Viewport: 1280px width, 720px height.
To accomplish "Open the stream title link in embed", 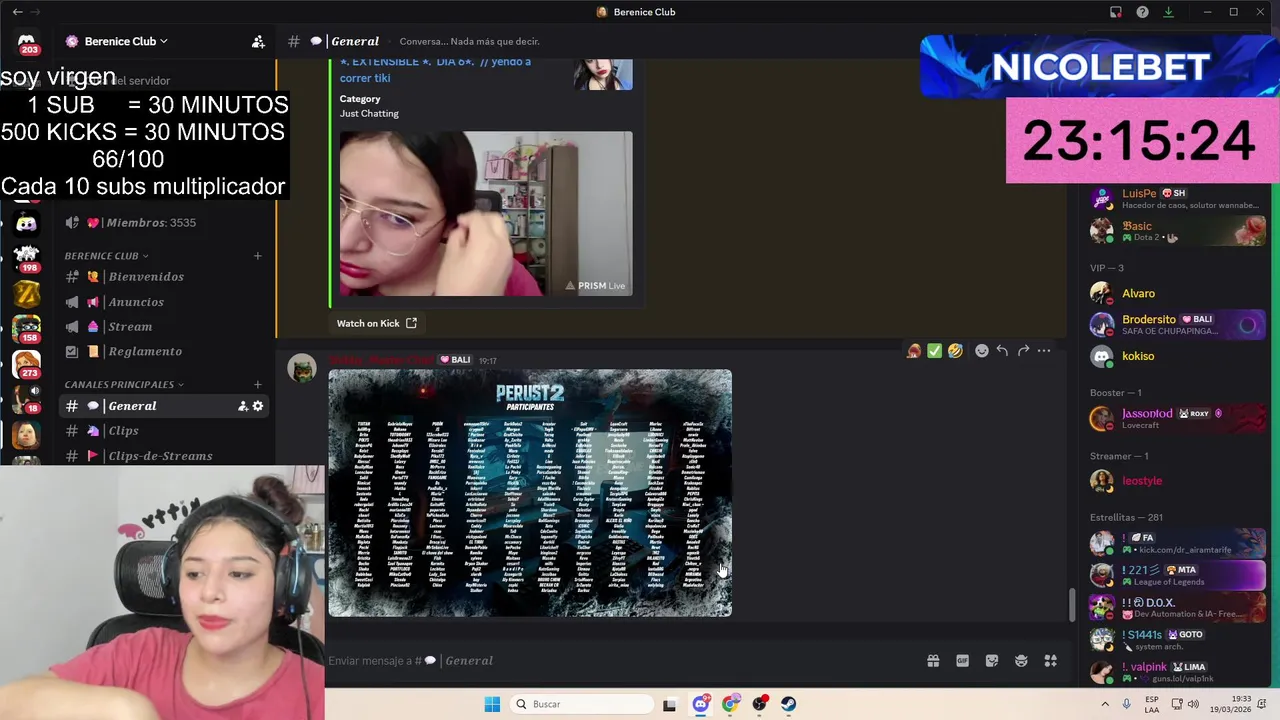I will 435,69.
